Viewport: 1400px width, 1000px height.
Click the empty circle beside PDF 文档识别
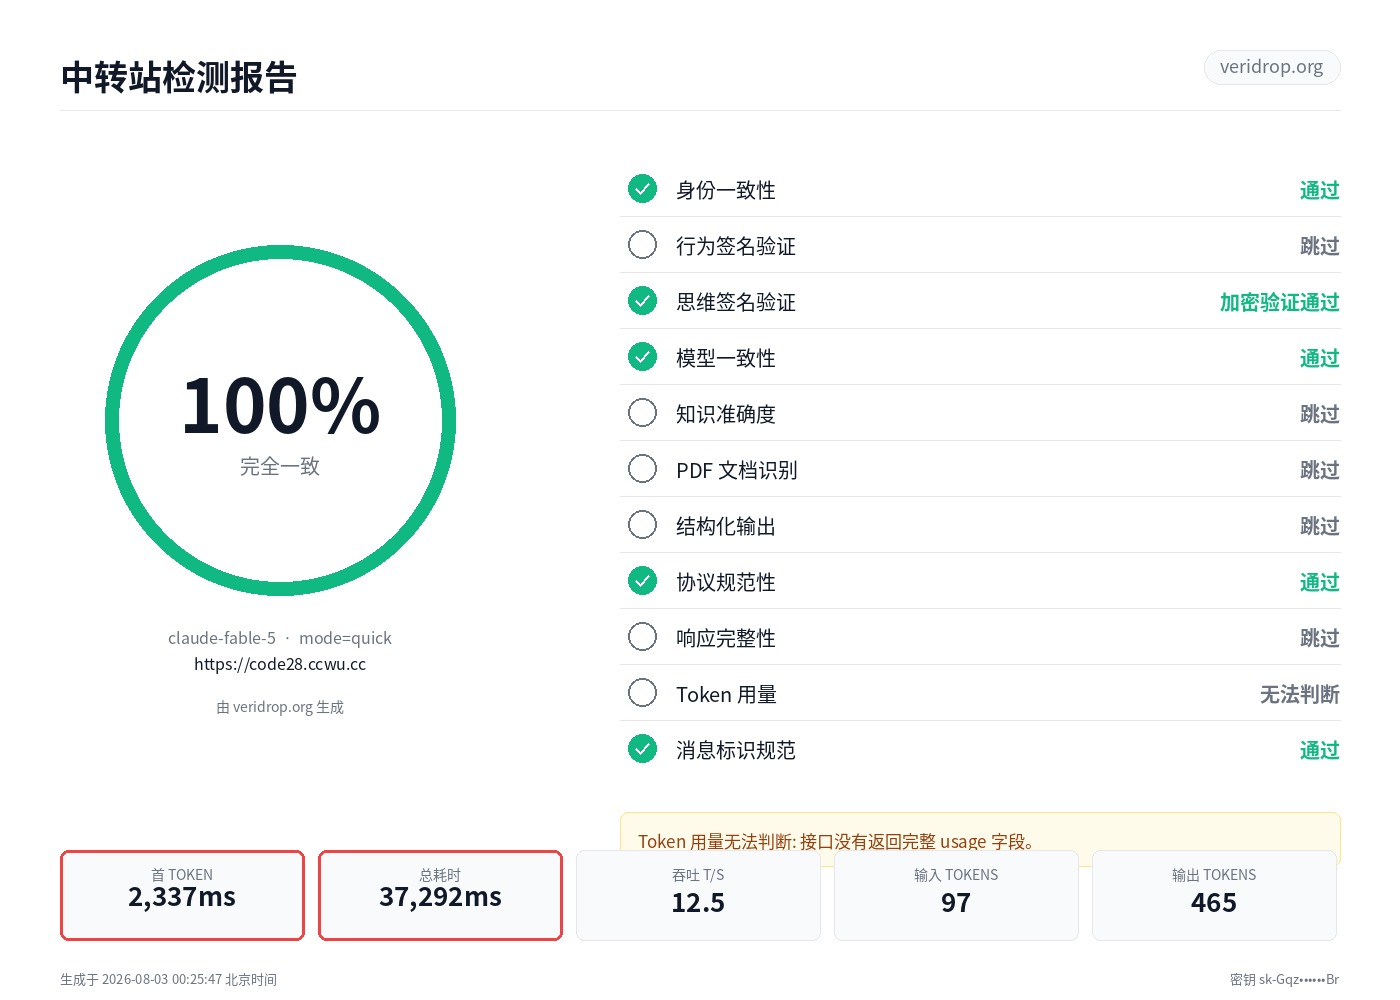point(642,469)
